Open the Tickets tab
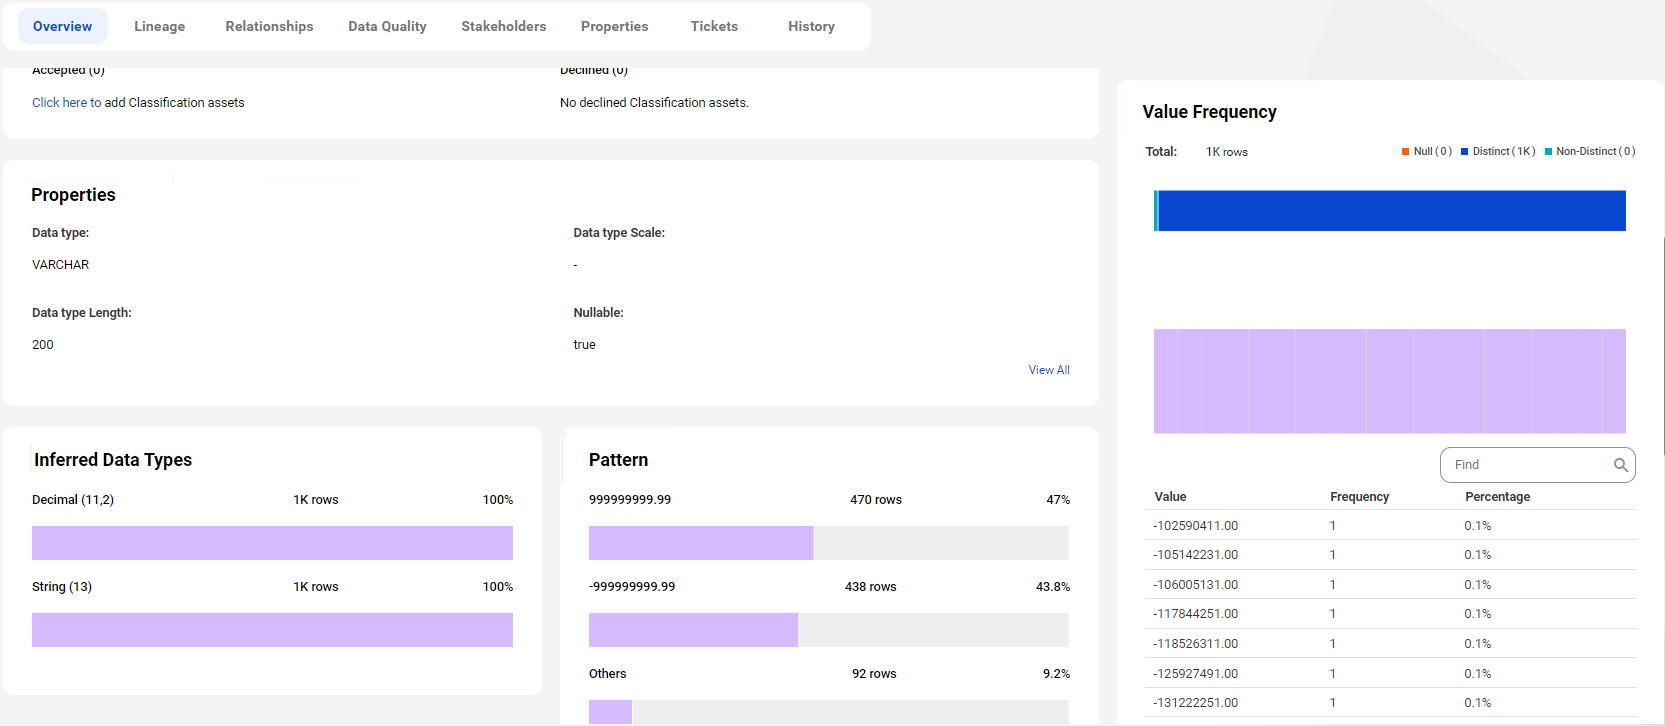 click(x=714, y=26)
